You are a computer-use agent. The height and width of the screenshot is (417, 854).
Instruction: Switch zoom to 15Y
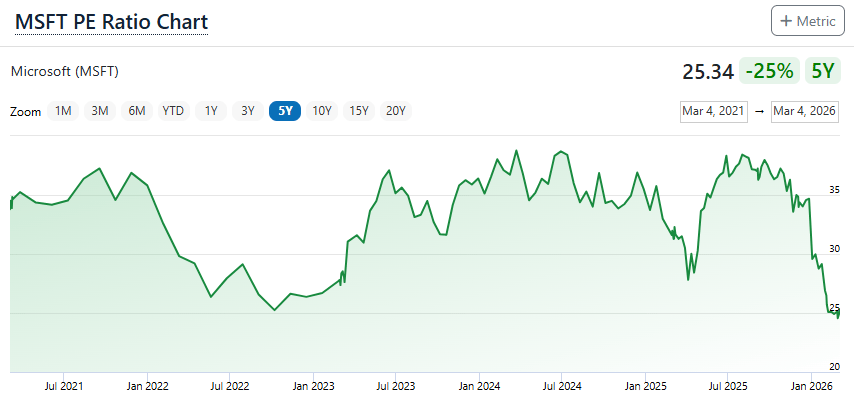[359, 111]
